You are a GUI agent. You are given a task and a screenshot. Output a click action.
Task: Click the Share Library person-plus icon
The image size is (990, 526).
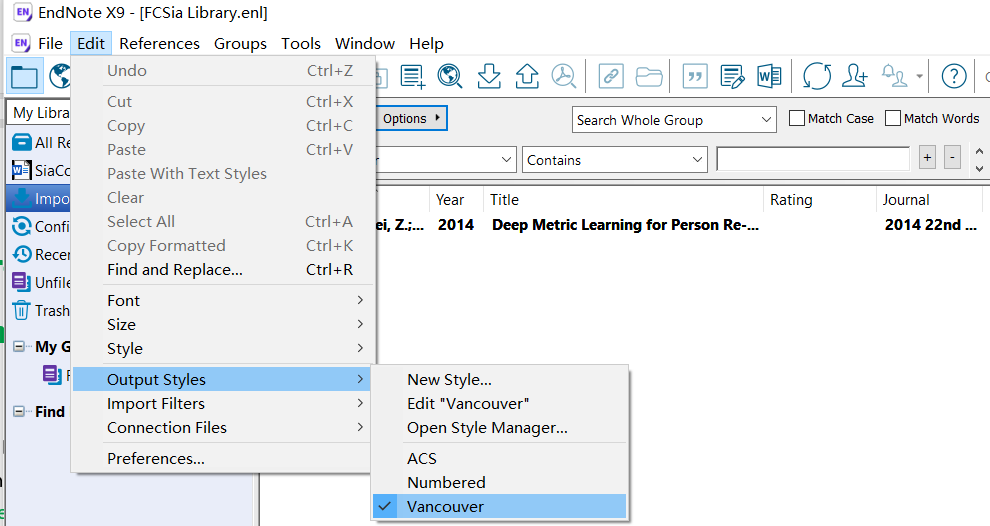point(854,76)
